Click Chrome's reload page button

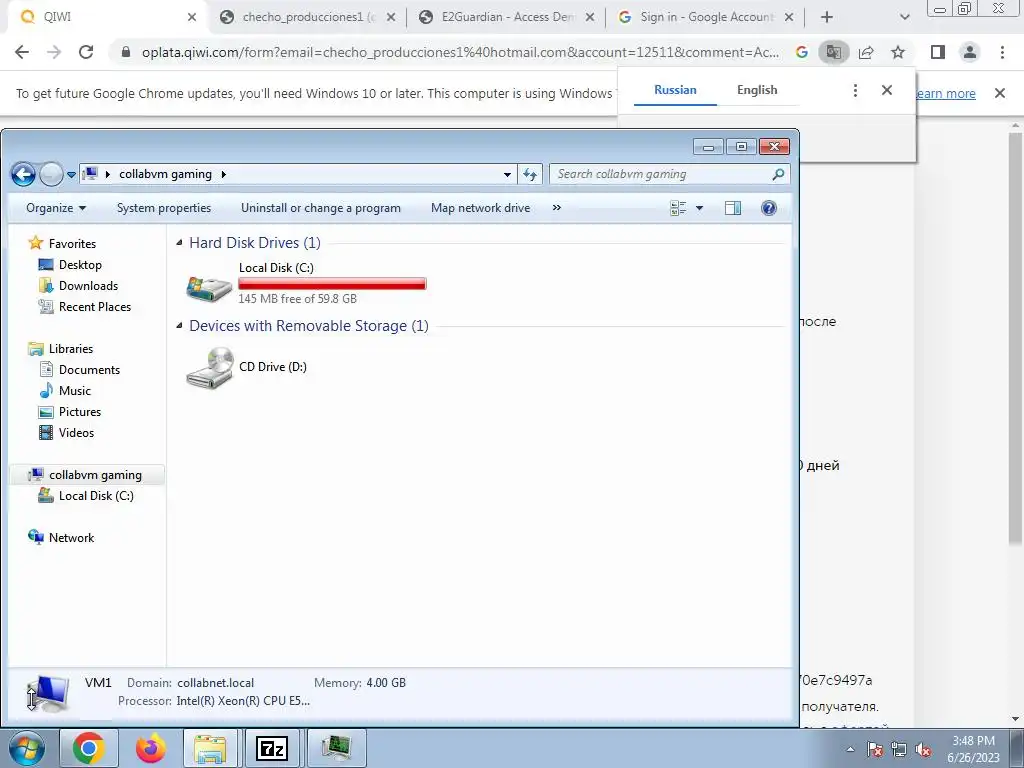pos(86,52)
